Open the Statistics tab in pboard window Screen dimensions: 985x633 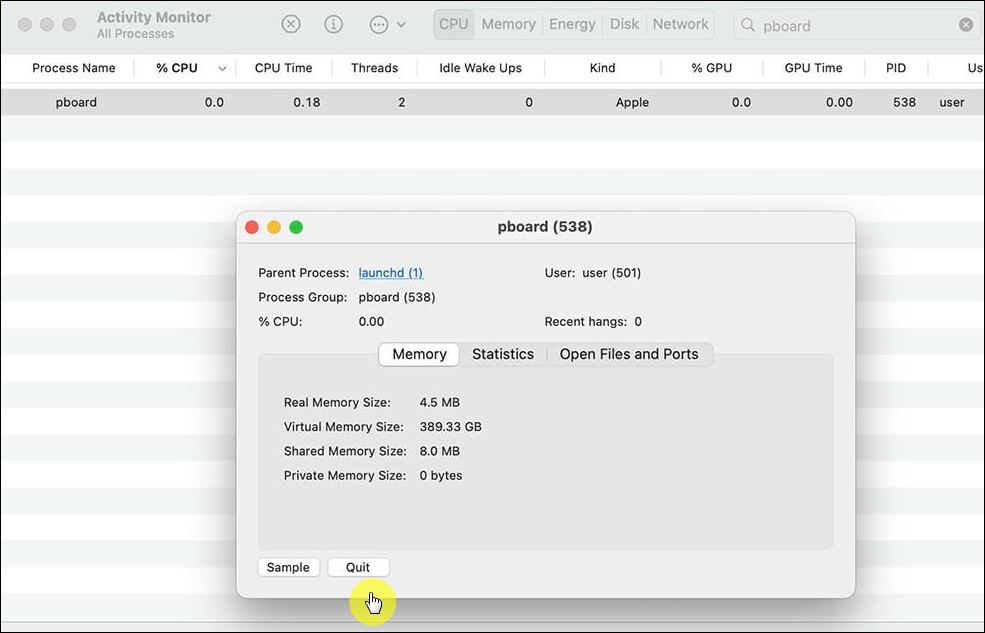pos(503,354)
